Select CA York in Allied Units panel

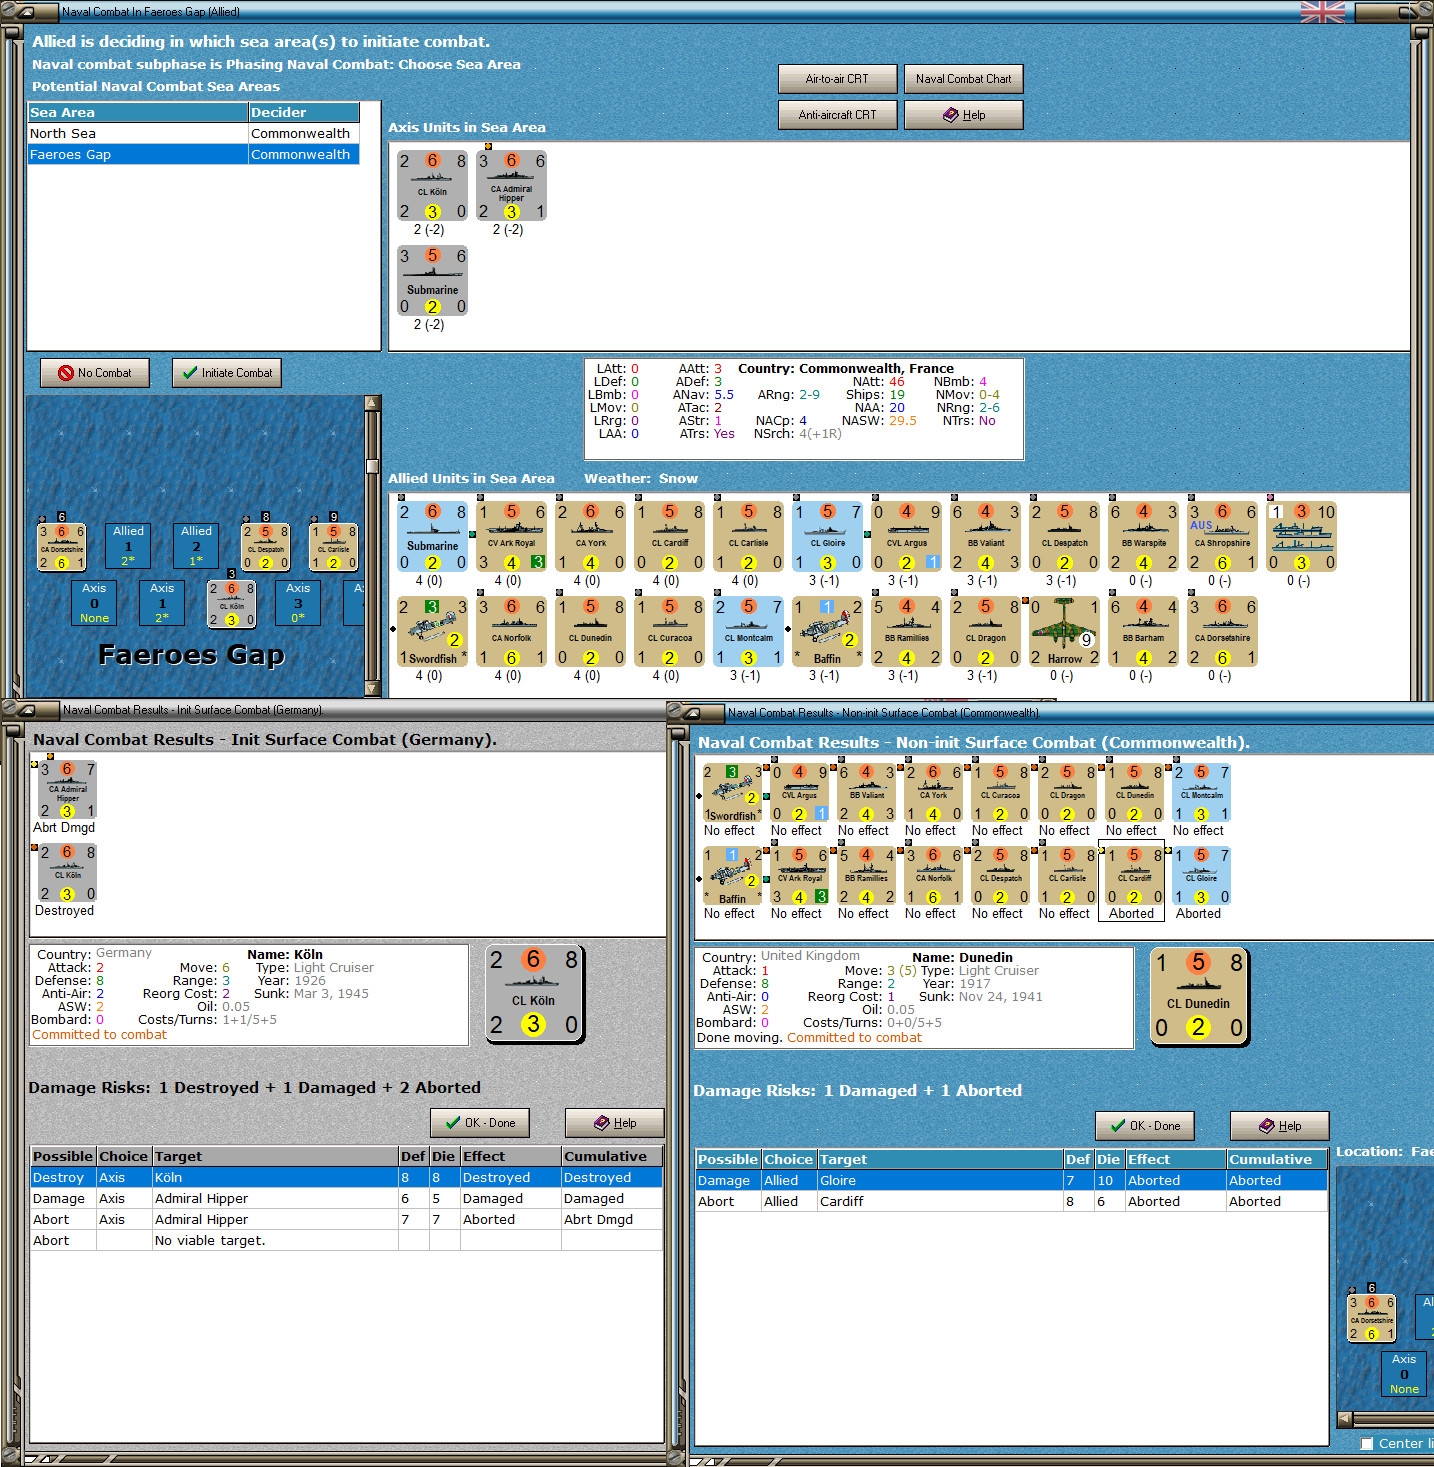tap(590, 537)
